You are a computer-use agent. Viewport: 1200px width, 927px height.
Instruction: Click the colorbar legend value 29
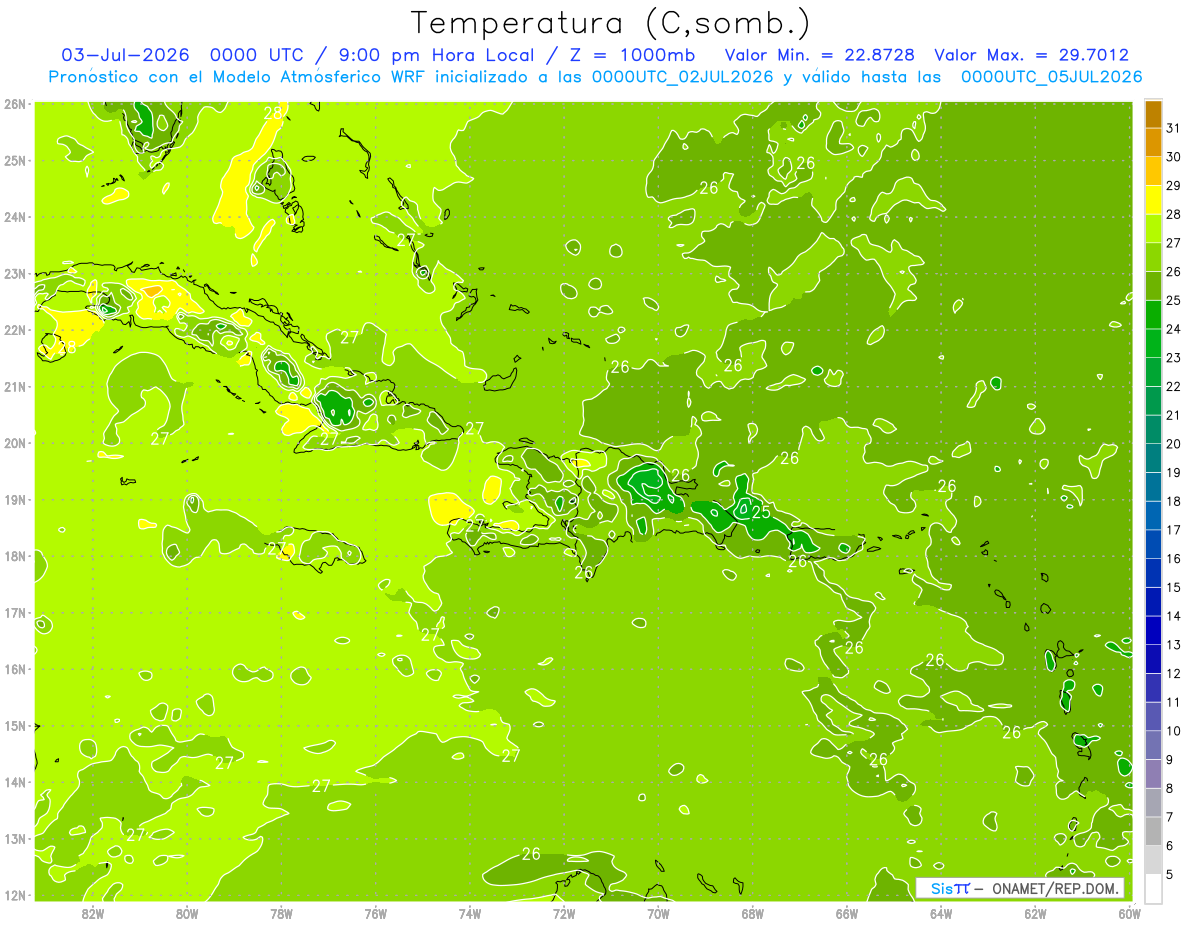[1173, 186]
